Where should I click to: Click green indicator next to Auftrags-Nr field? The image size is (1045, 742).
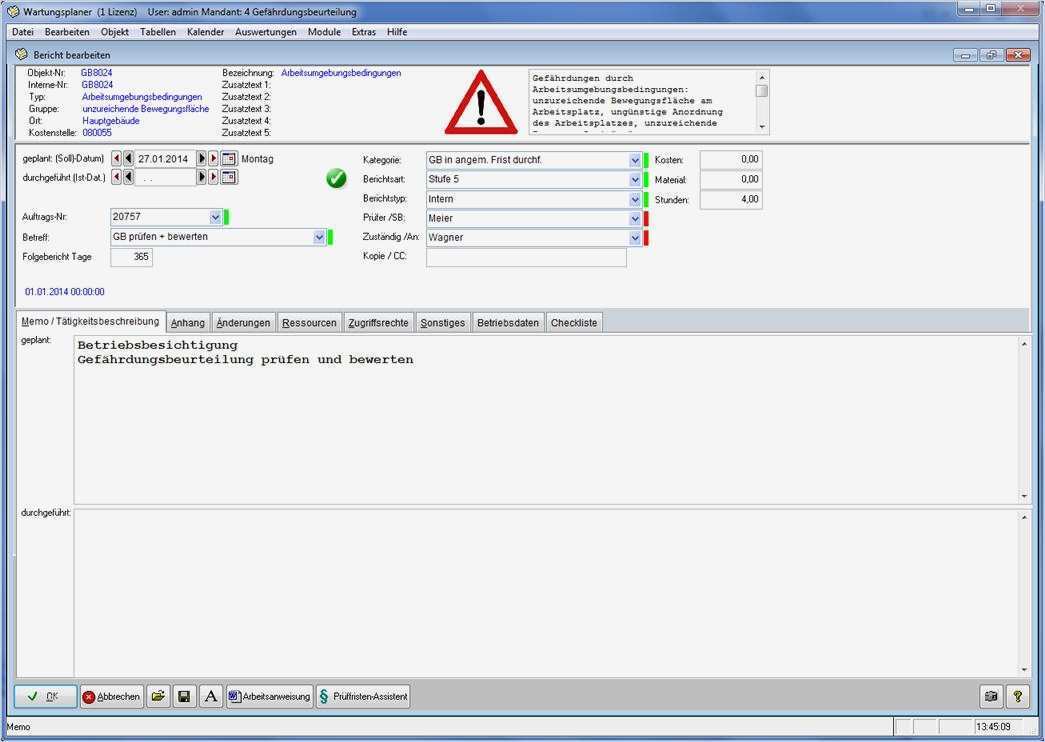point(227,217)
